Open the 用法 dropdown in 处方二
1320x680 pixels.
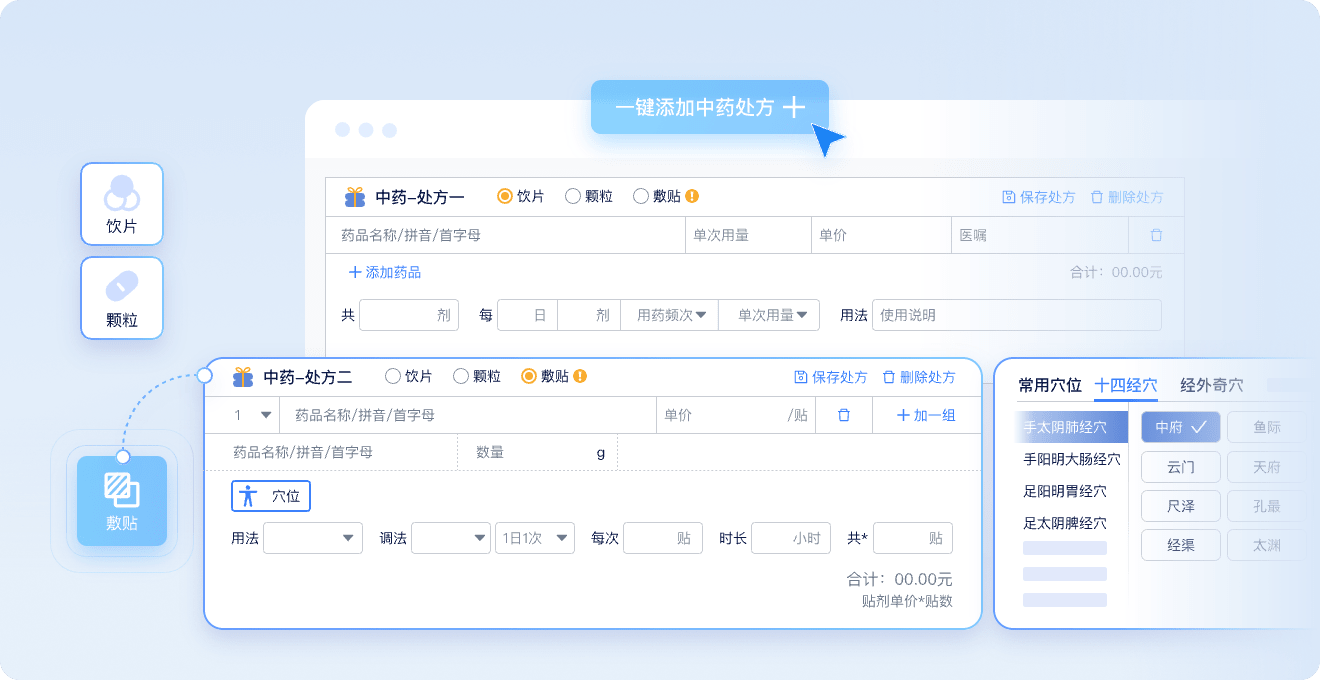(x=312, y=538)
